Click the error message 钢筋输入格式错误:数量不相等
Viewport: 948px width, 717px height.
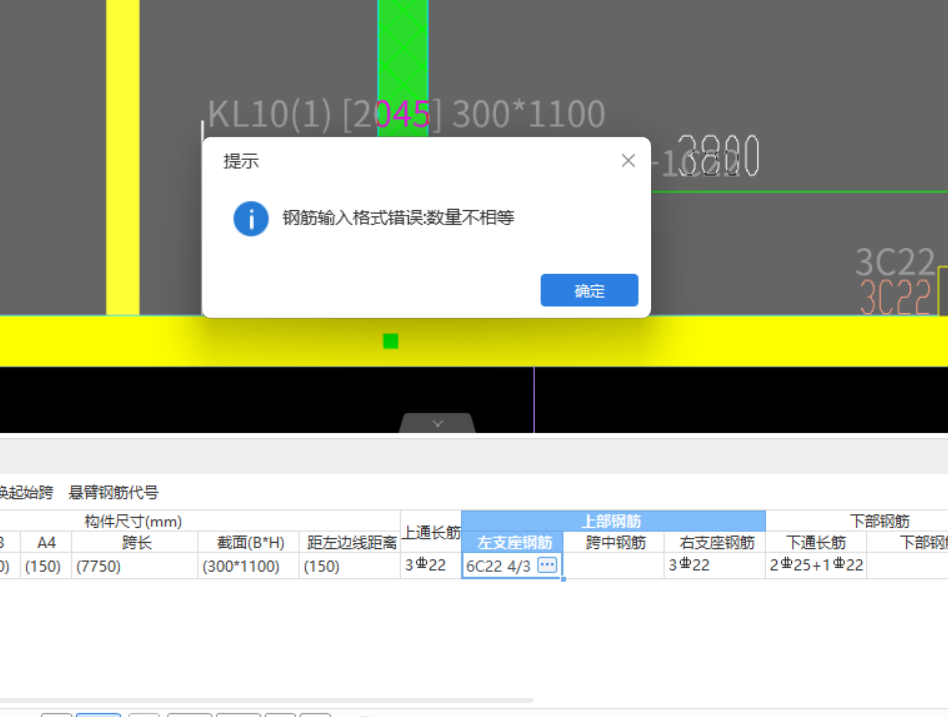pyautogui.click(x=398, y=218)
